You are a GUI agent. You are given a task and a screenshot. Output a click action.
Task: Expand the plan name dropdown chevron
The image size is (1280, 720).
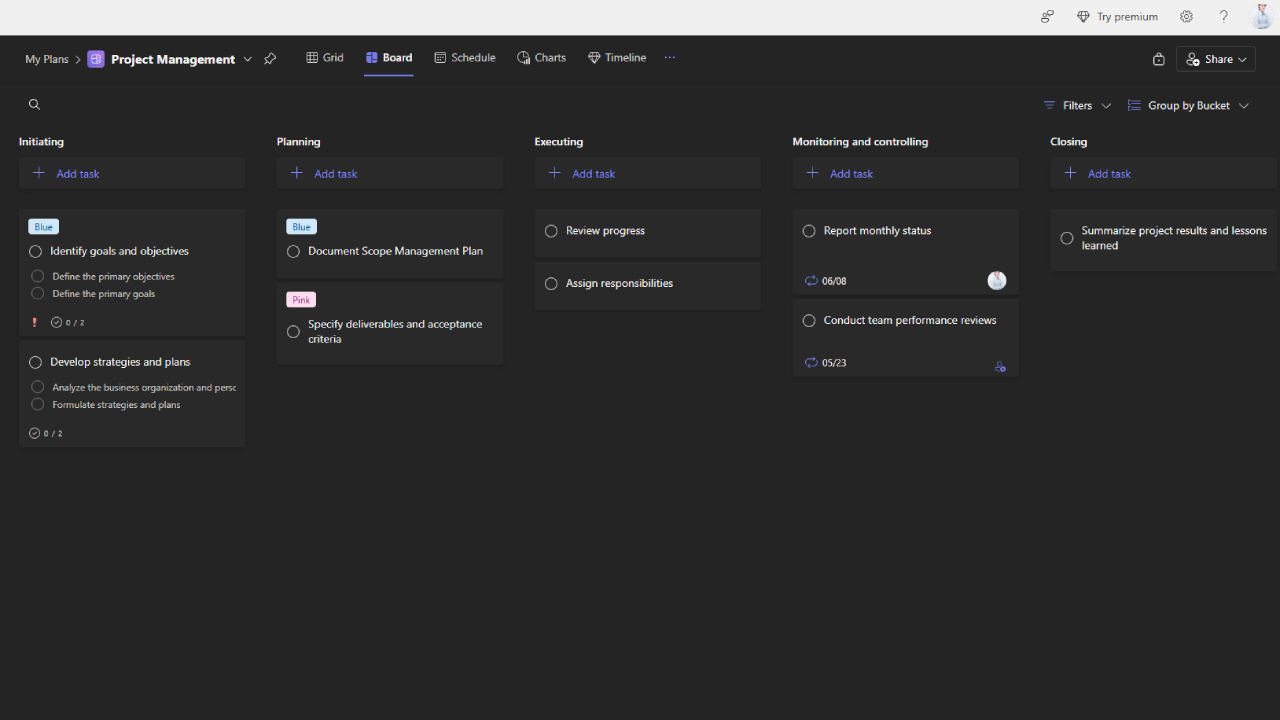pyautogui.click(x=248, y=59)
